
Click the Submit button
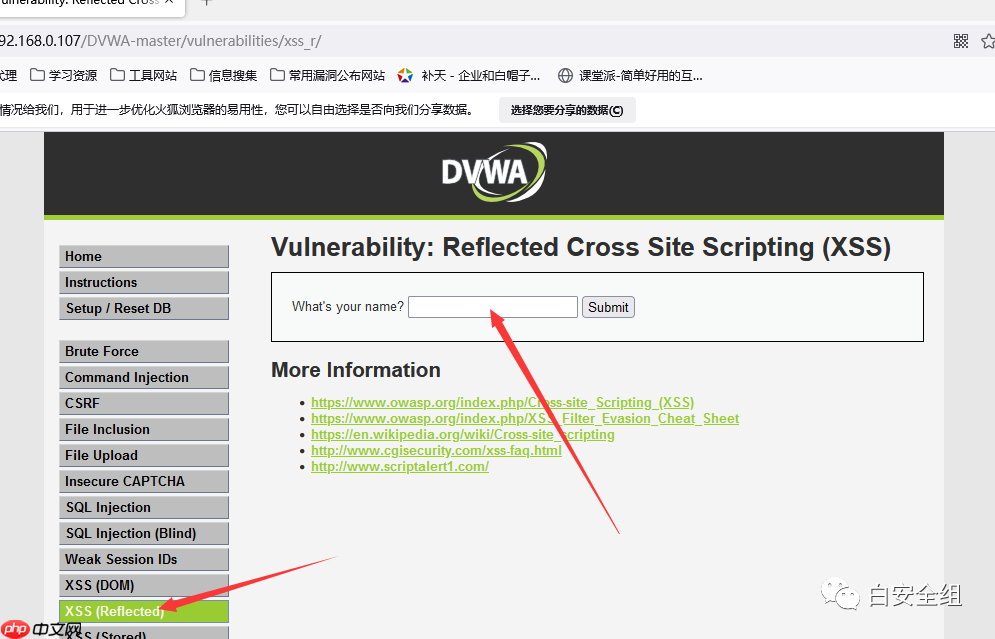pos(608,307)
